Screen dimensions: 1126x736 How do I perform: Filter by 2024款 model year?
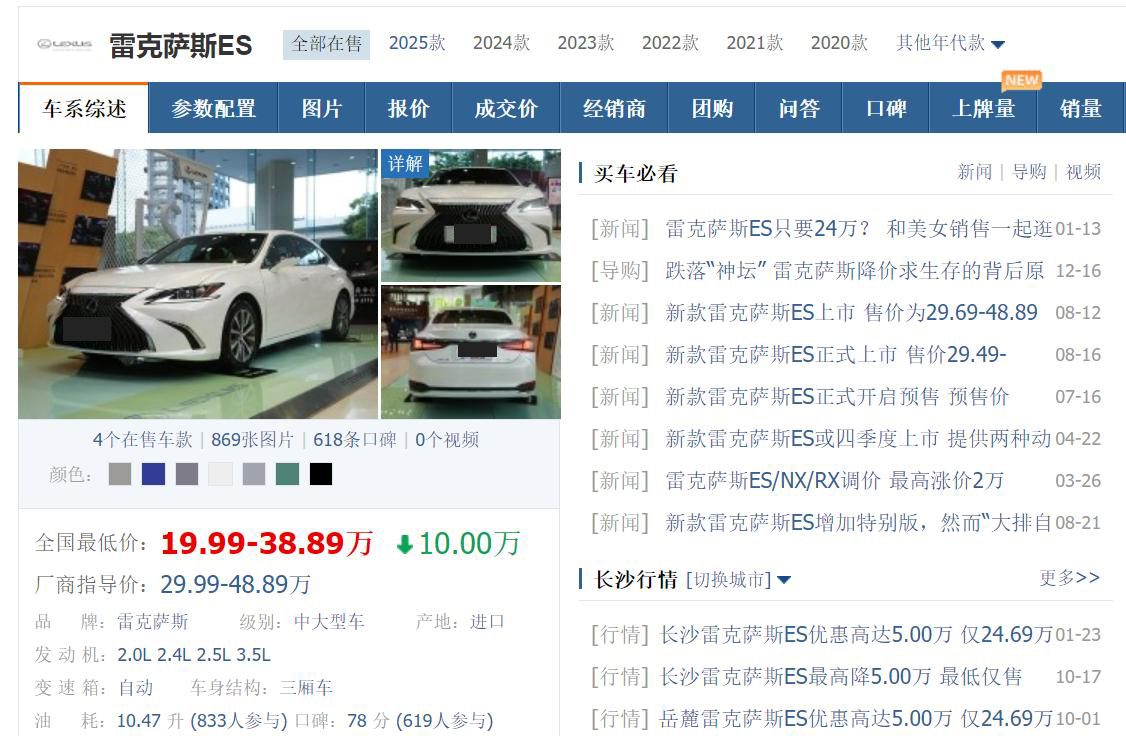501,43
